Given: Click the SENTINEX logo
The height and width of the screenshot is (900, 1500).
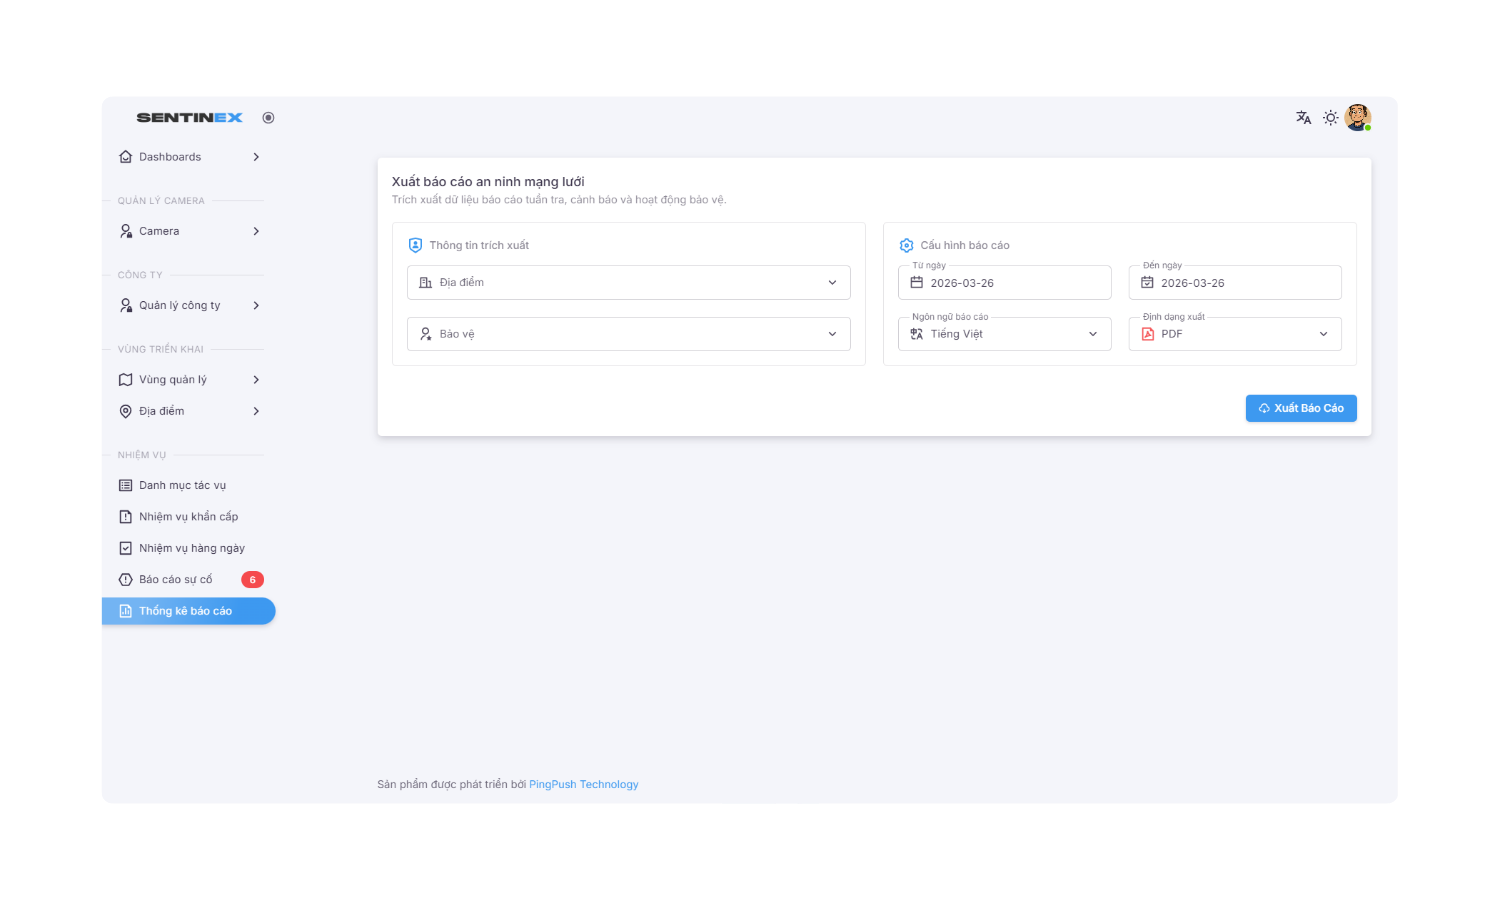Looking at the screenshot, I should click(189, 118).
